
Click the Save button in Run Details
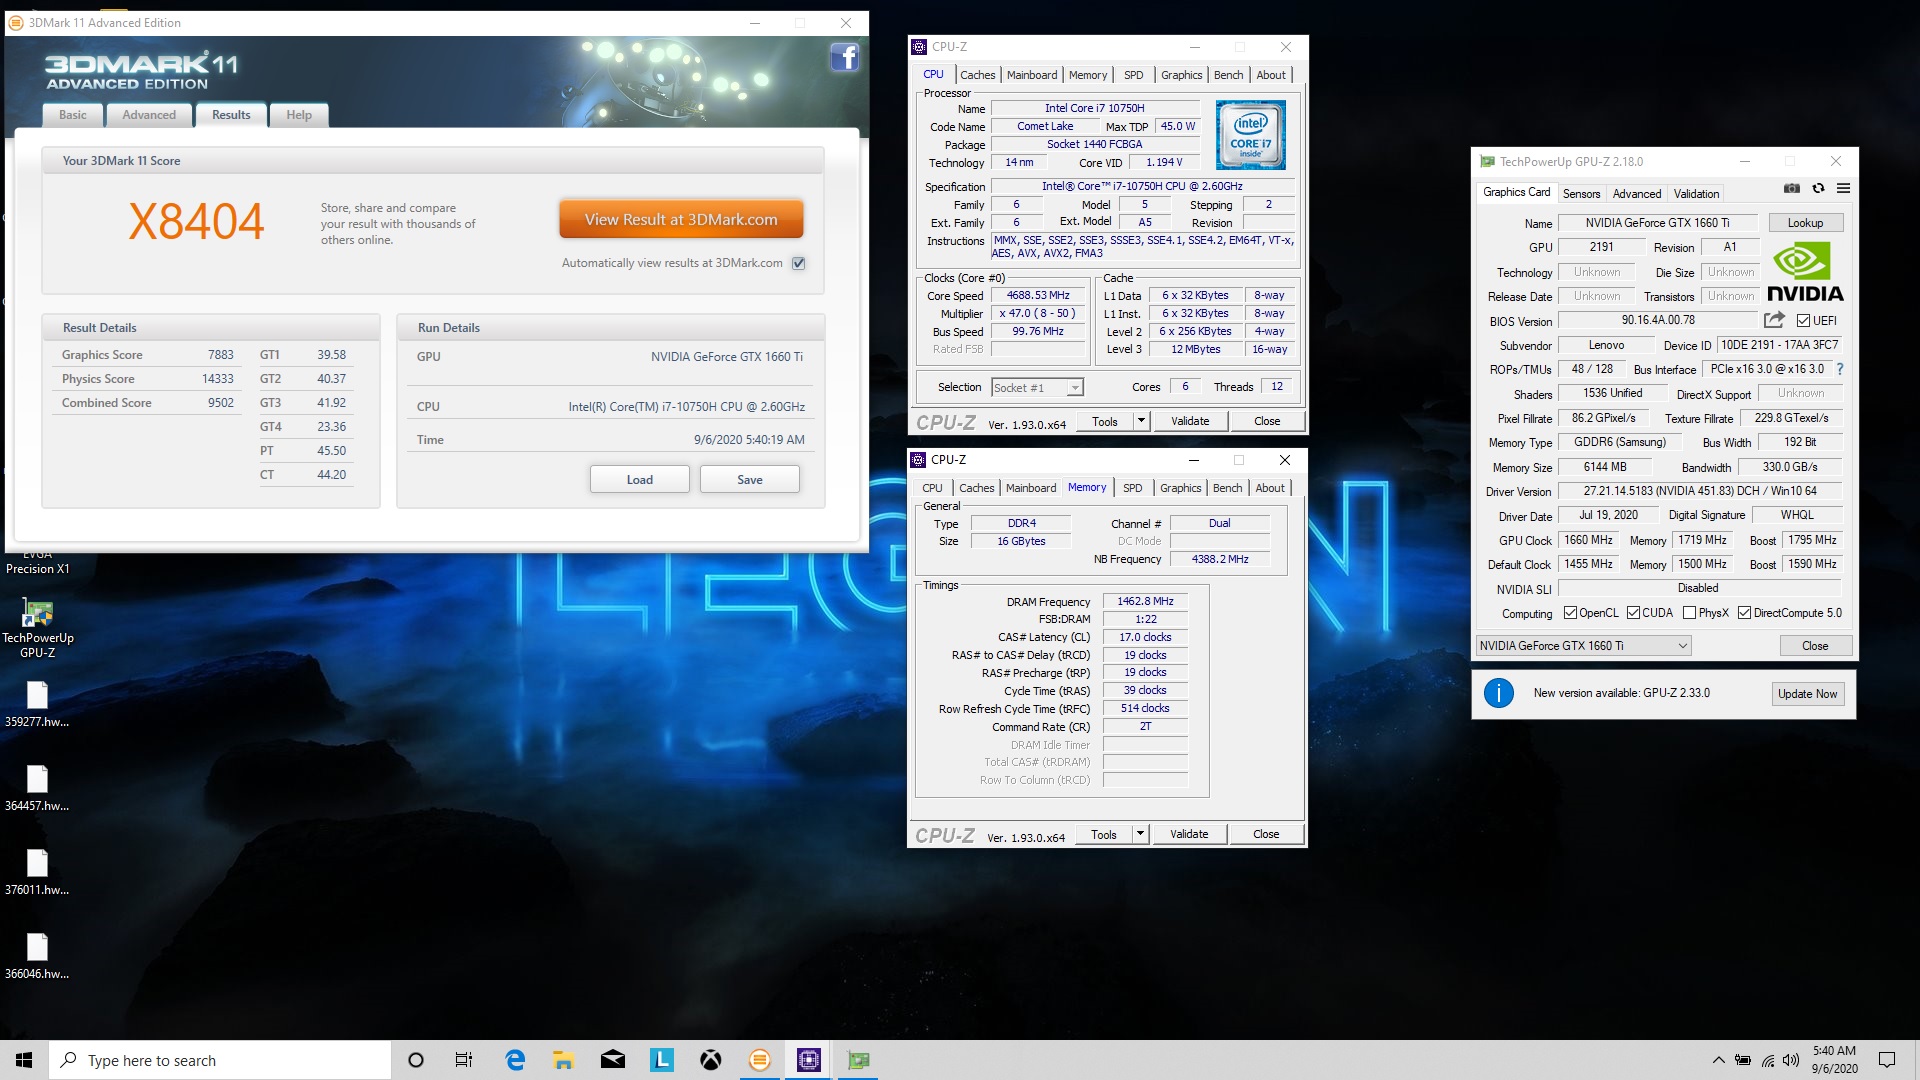(750, 480)
